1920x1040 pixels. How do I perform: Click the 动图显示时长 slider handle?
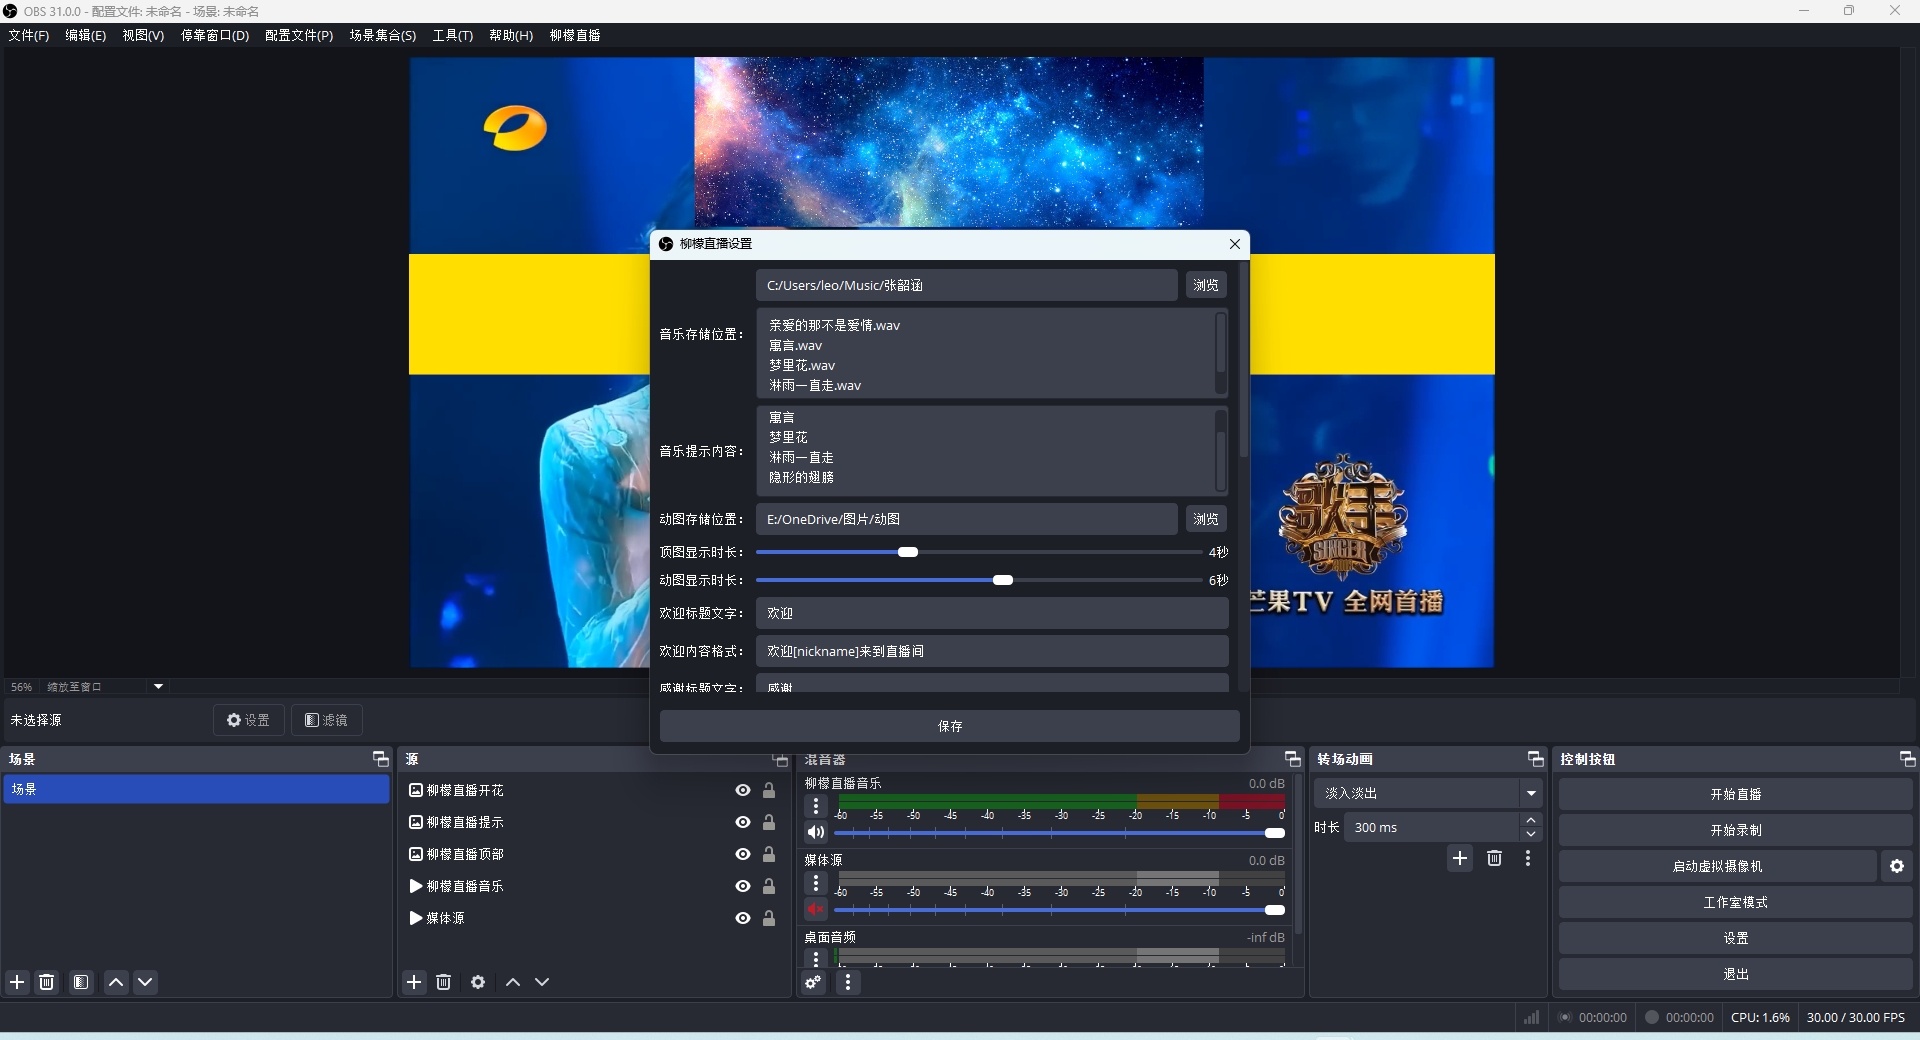(x=1002, y=580)
